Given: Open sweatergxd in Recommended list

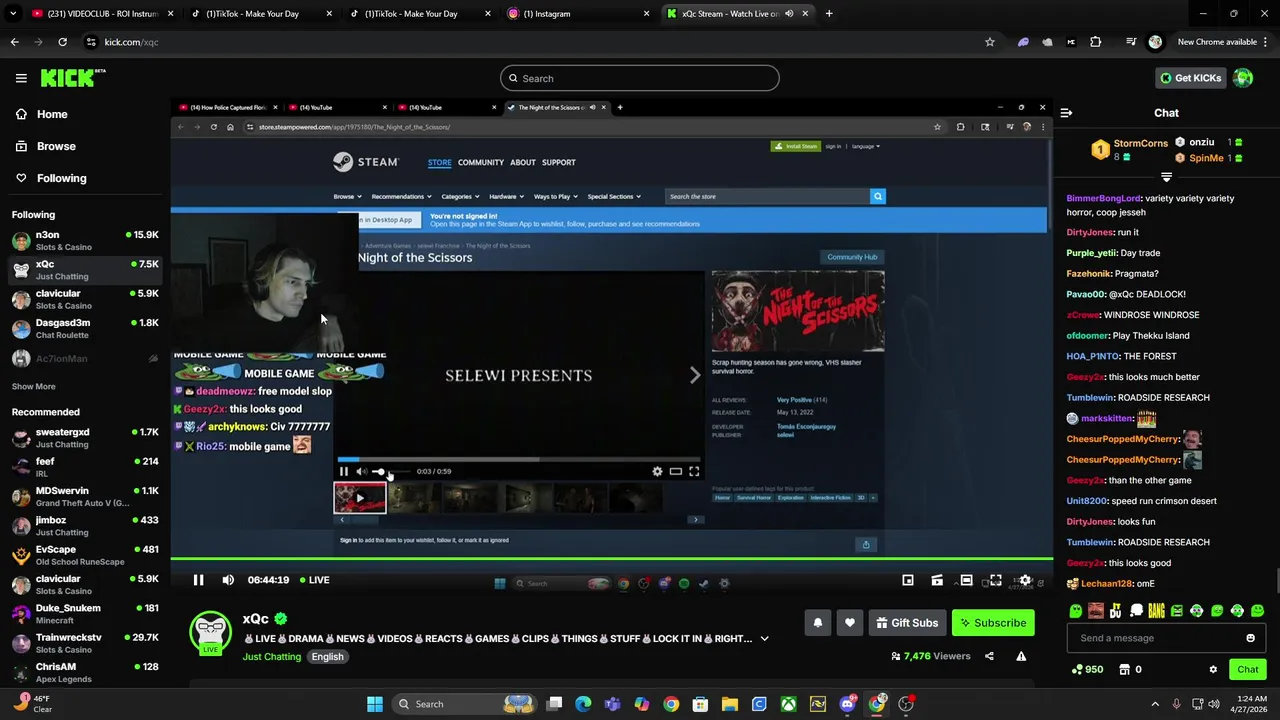Looking at the screenshot, I should click(x=85, y=438).
